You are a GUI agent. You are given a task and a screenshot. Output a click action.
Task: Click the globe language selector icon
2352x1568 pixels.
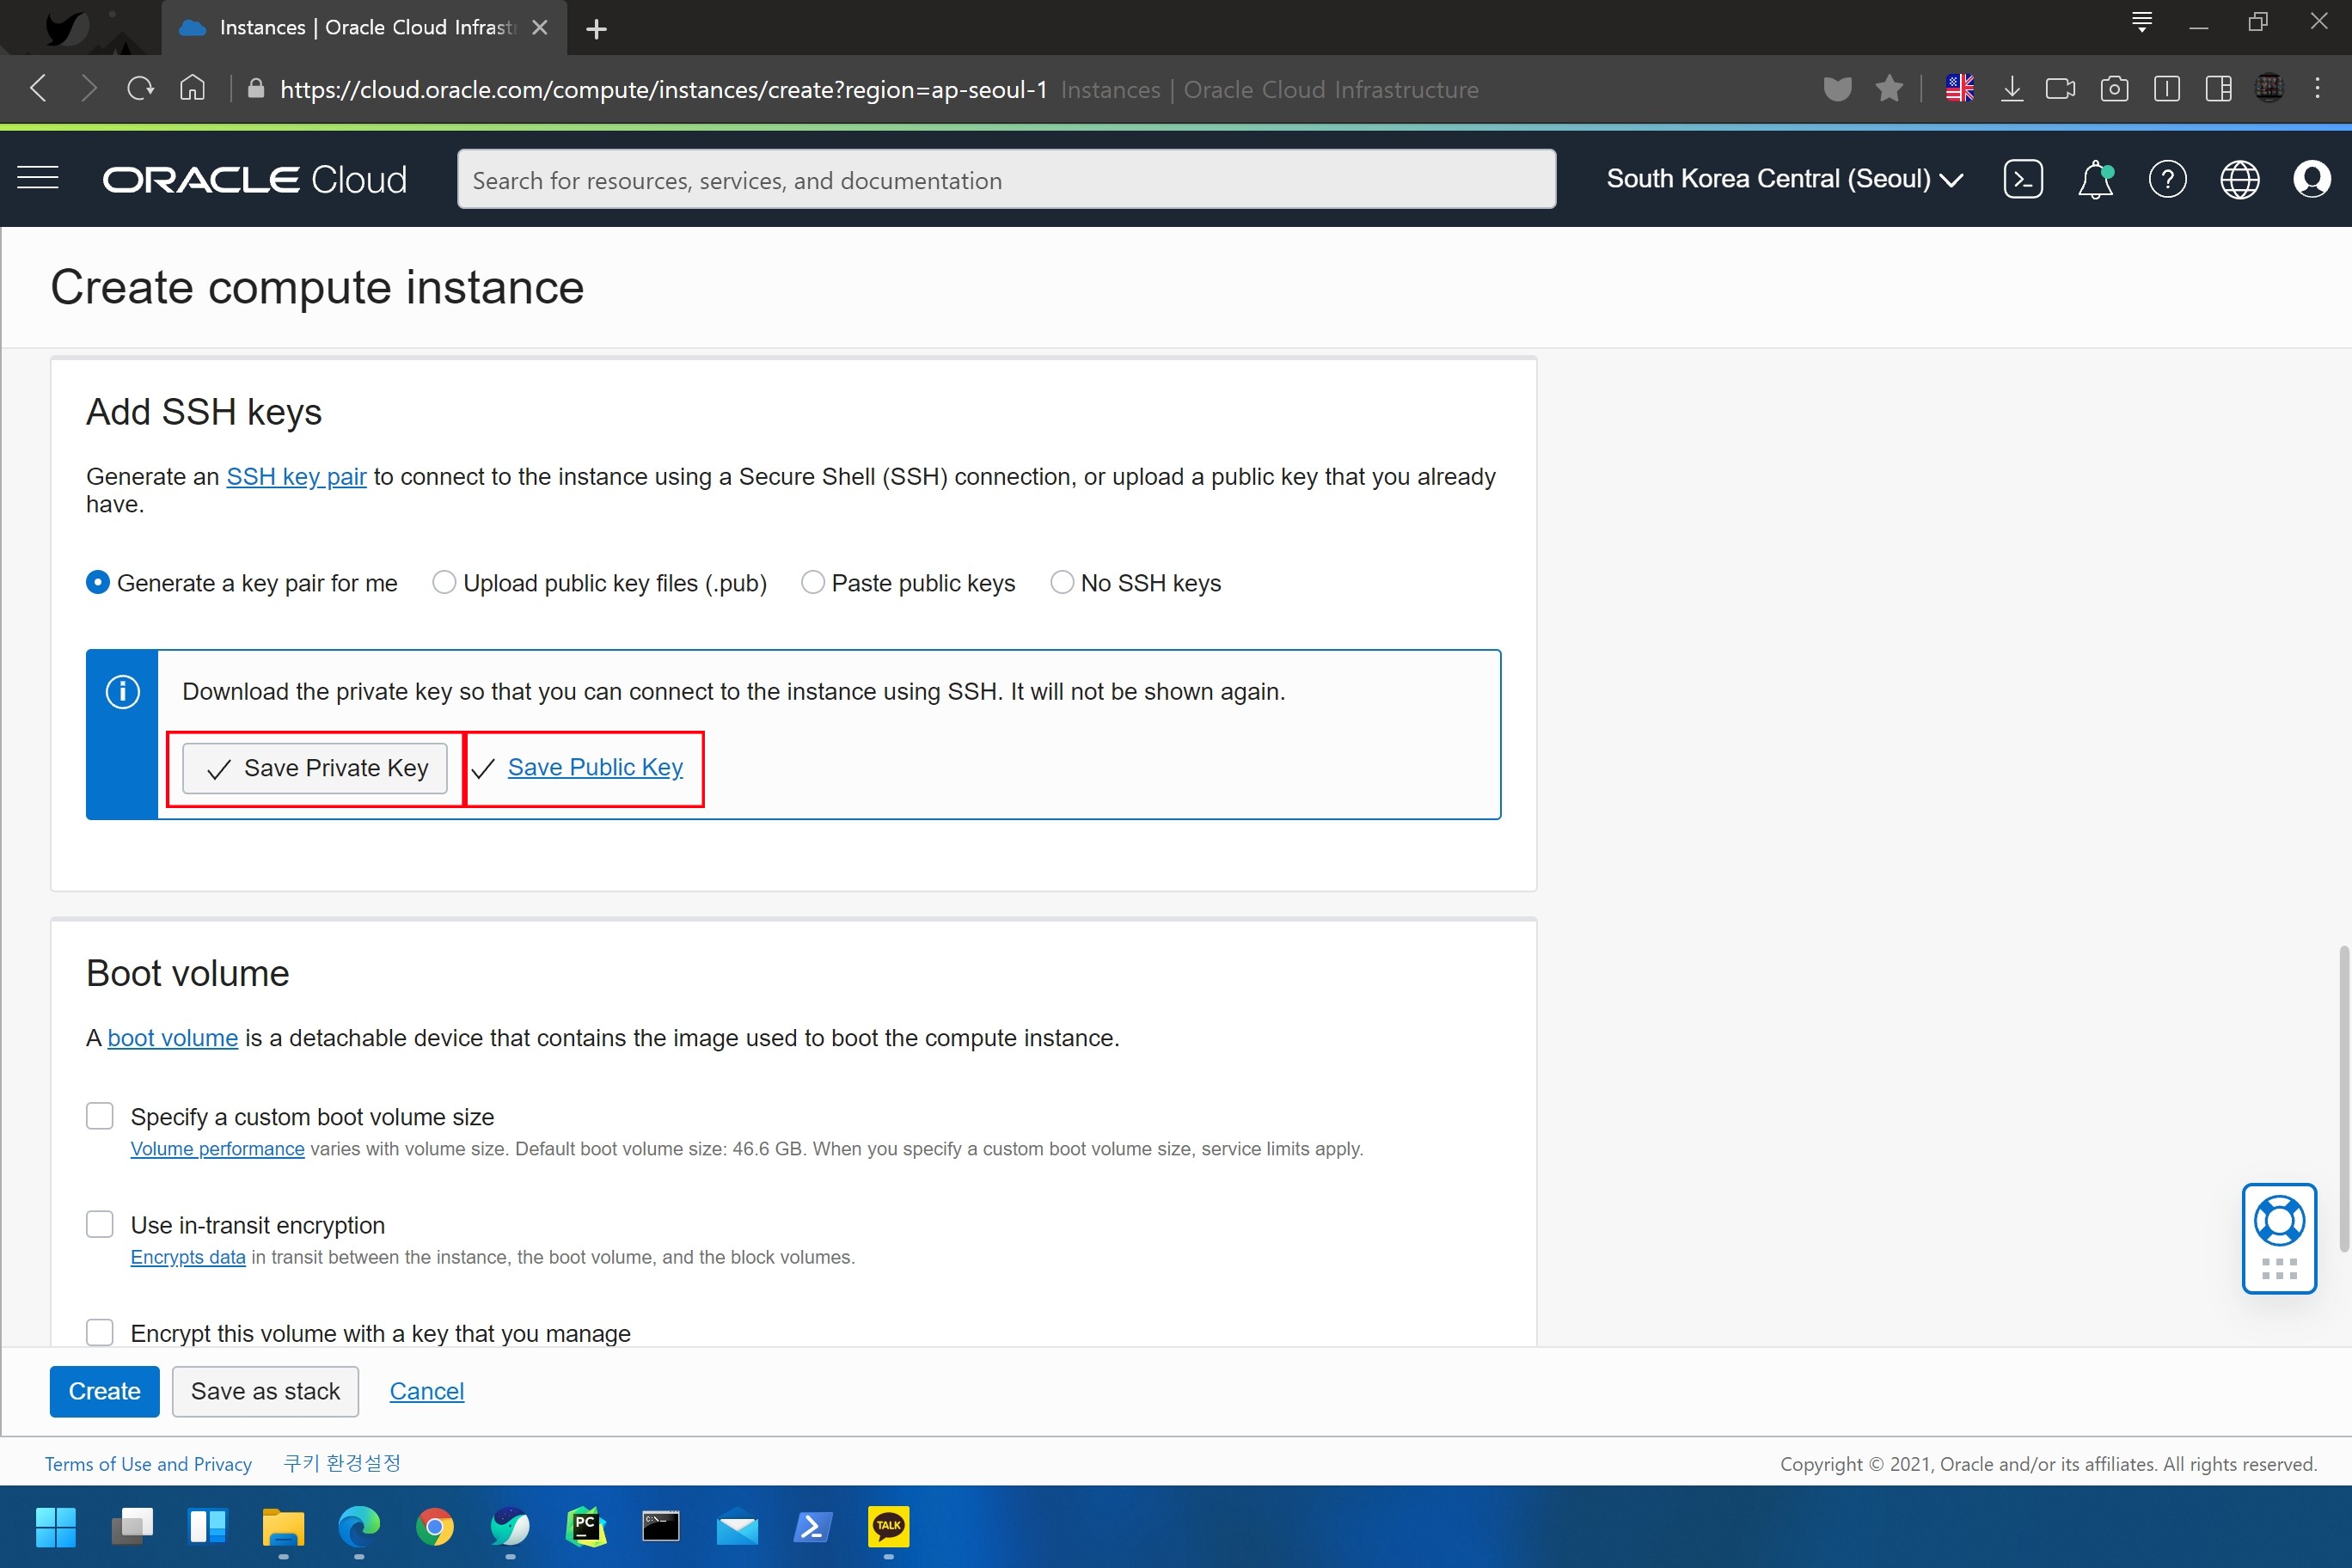coord(2239,180)
